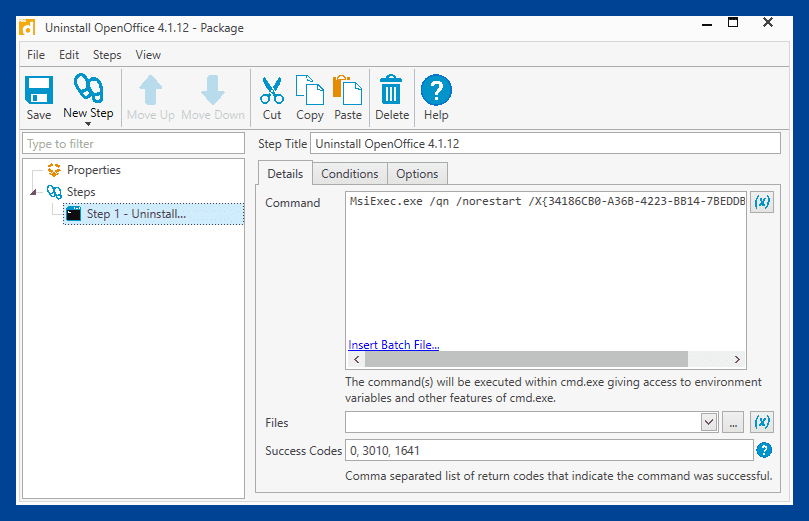809x521 pixels.
Task: Close the Package window
Action: [768, 22]
